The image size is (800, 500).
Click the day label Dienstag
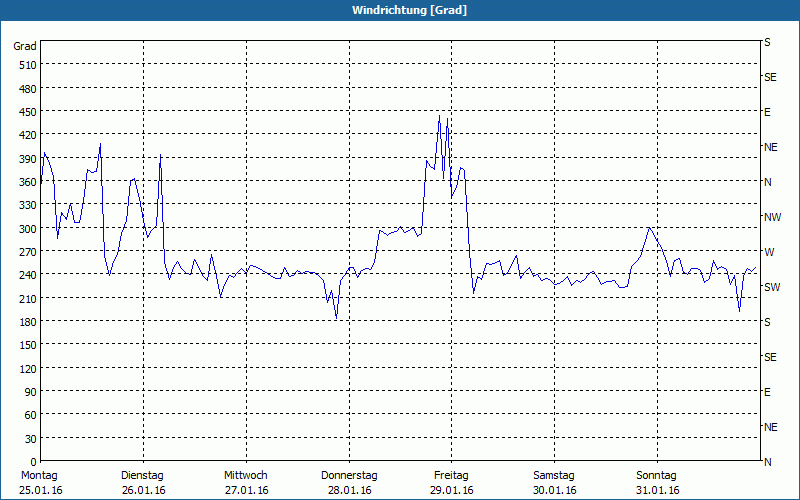[142, 475]
